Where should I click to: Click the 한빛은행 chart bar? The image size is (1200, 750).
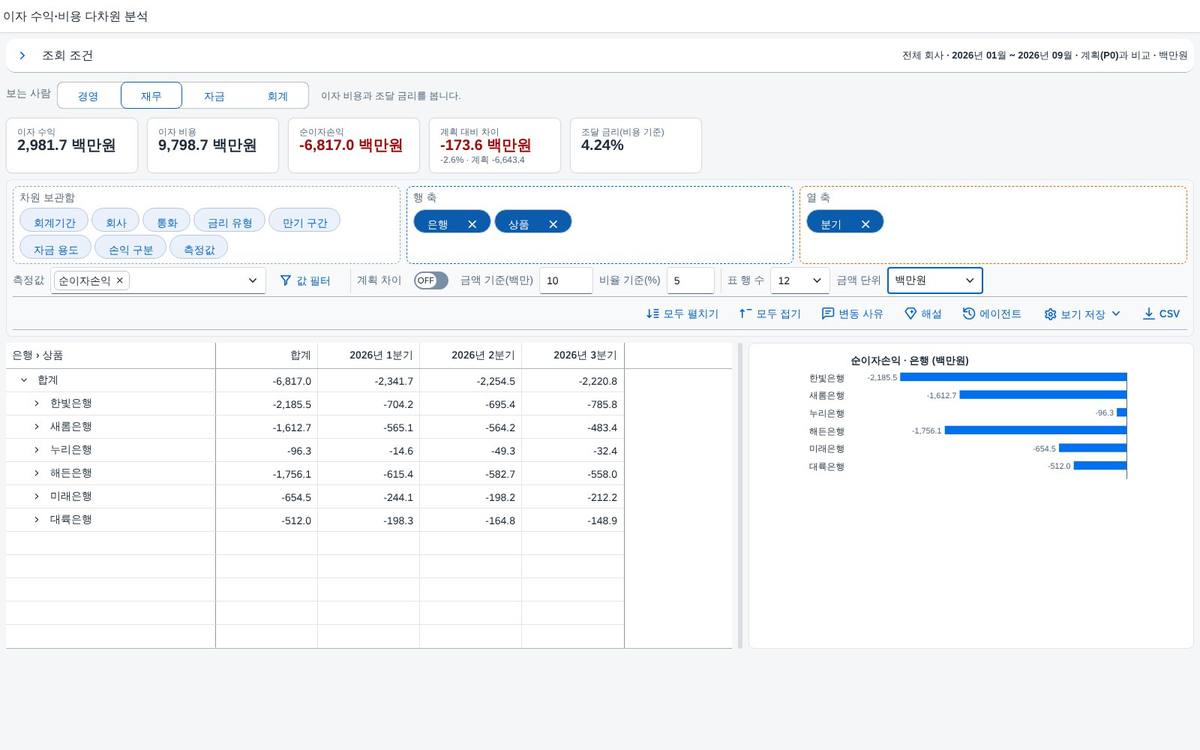point(1014,378)
